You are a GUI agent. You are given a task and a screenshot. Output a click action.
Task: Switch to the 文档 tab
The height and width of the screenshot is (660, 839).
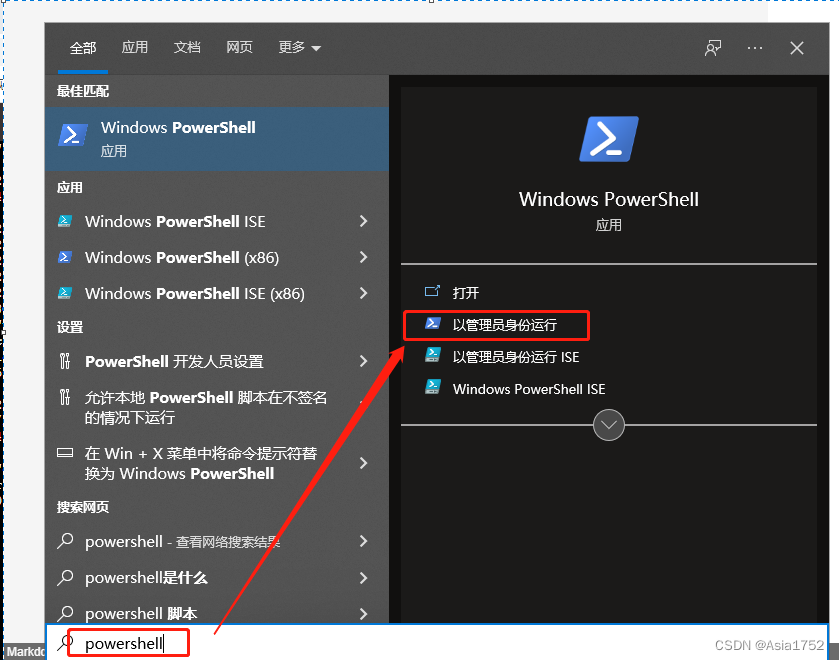[187, 48]
